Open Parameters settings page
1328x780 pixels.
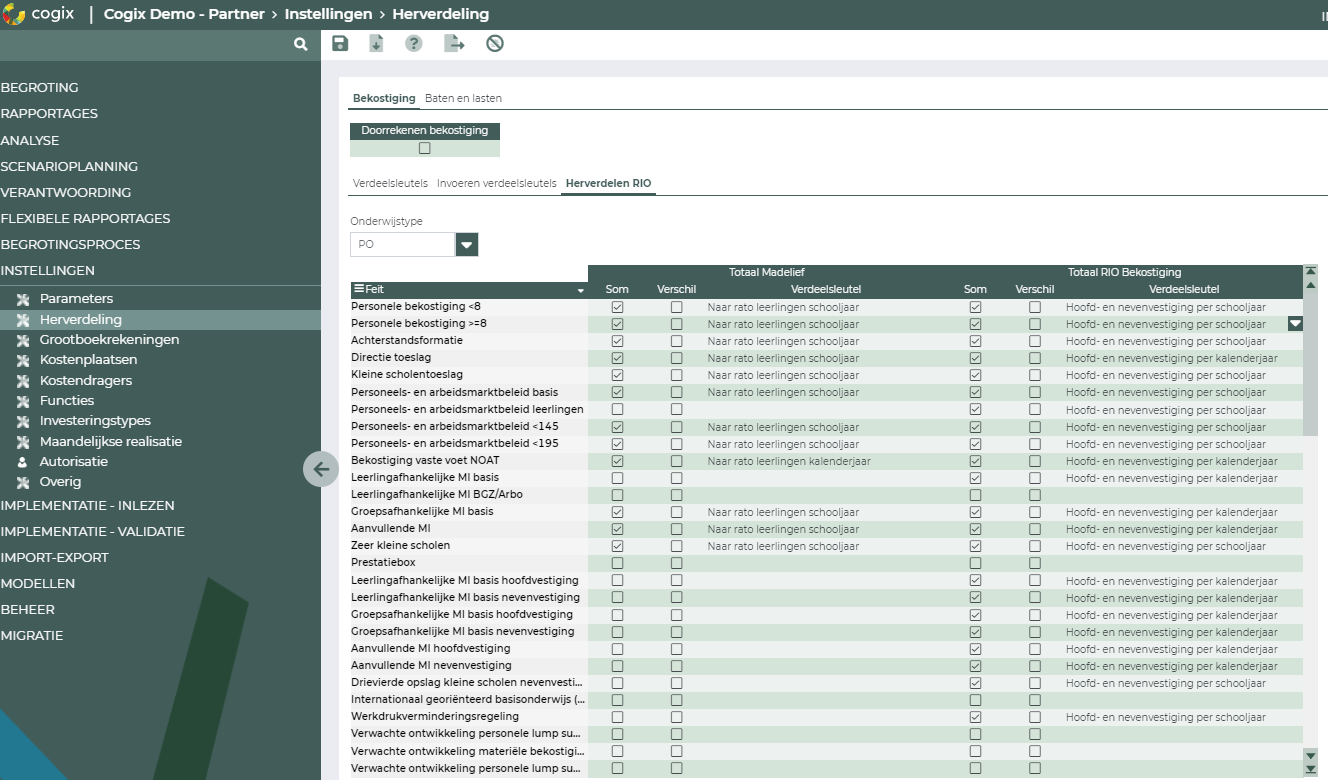[x=76, y=299]
